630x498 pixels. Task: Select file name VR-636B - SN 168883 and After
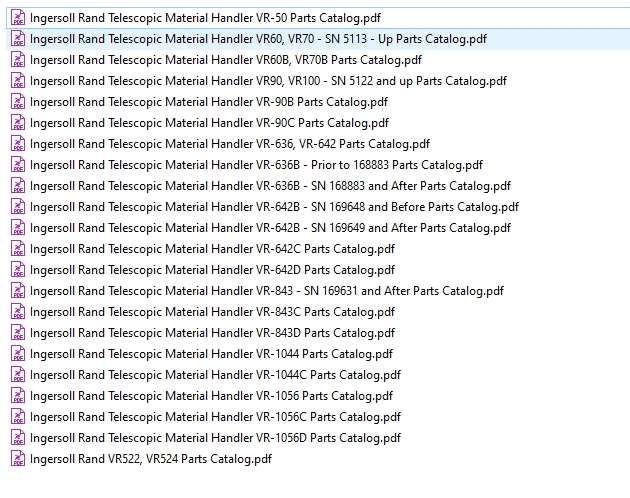pyautogui.click(x=270, y=186)
